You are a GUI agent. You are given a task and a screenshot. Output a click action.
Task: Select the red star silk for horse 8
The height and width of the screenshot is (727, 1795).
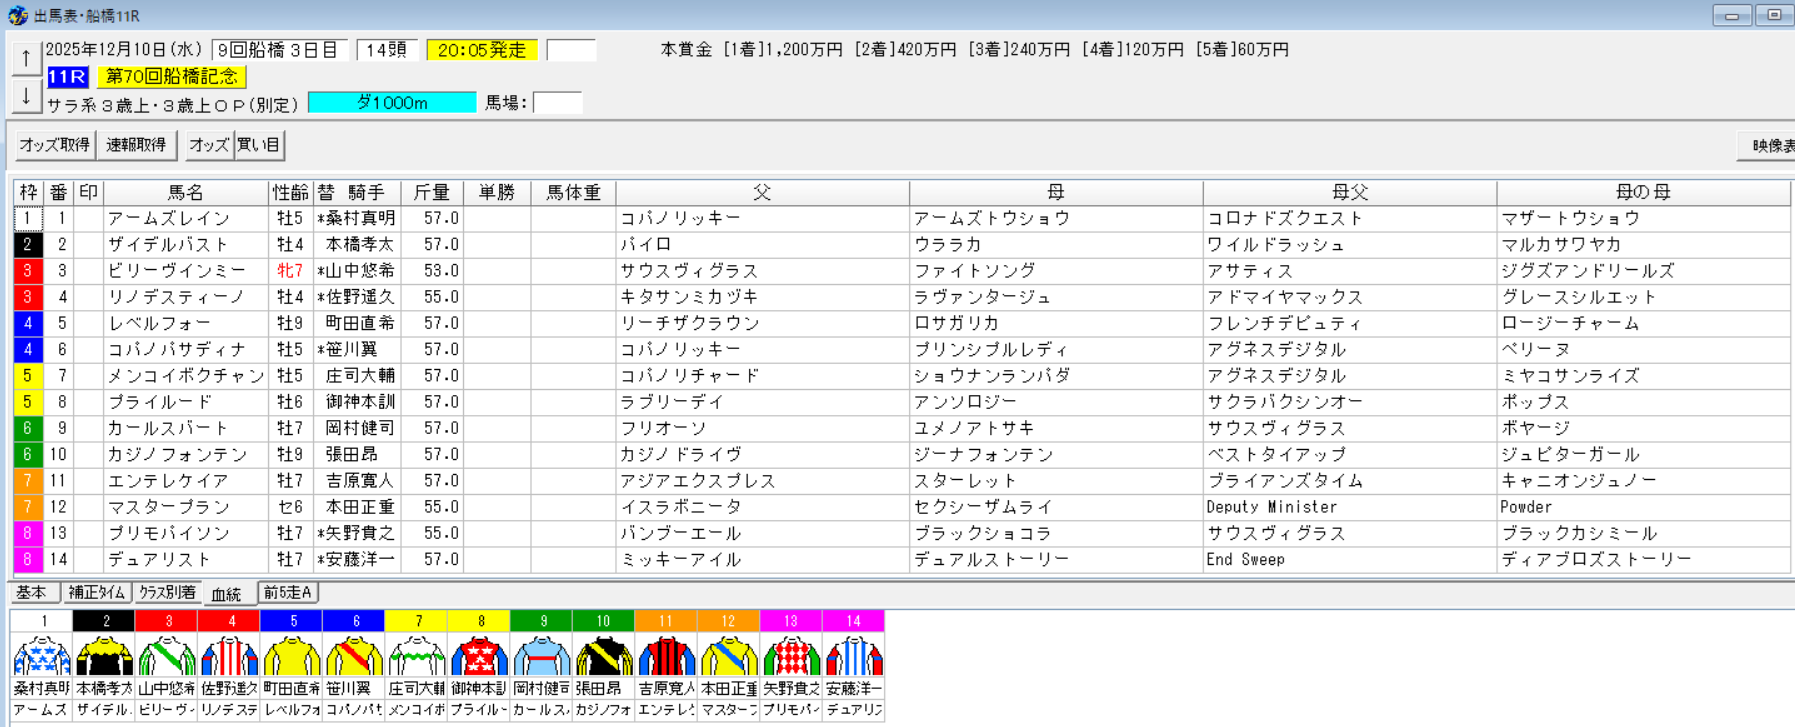479,656
